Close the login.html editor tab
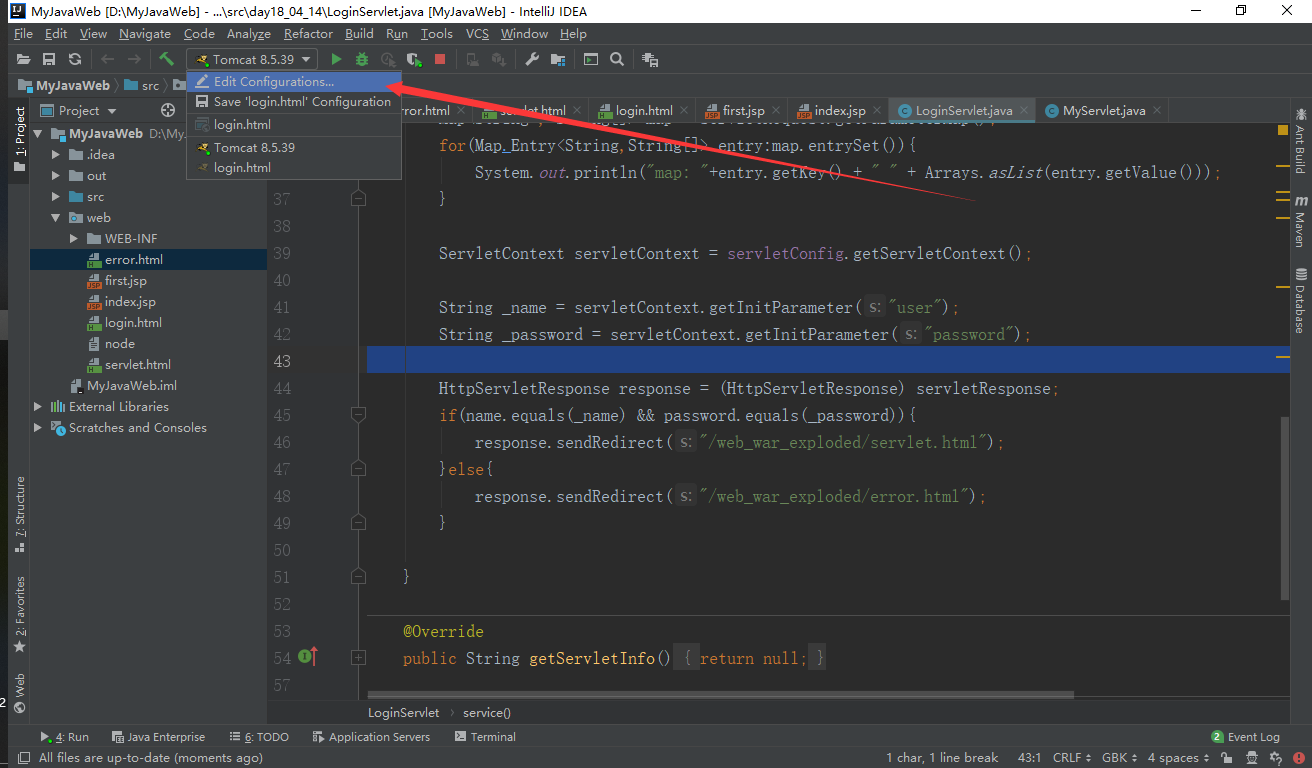Viewport: 1312px width, 768px height. click(684, 110)
